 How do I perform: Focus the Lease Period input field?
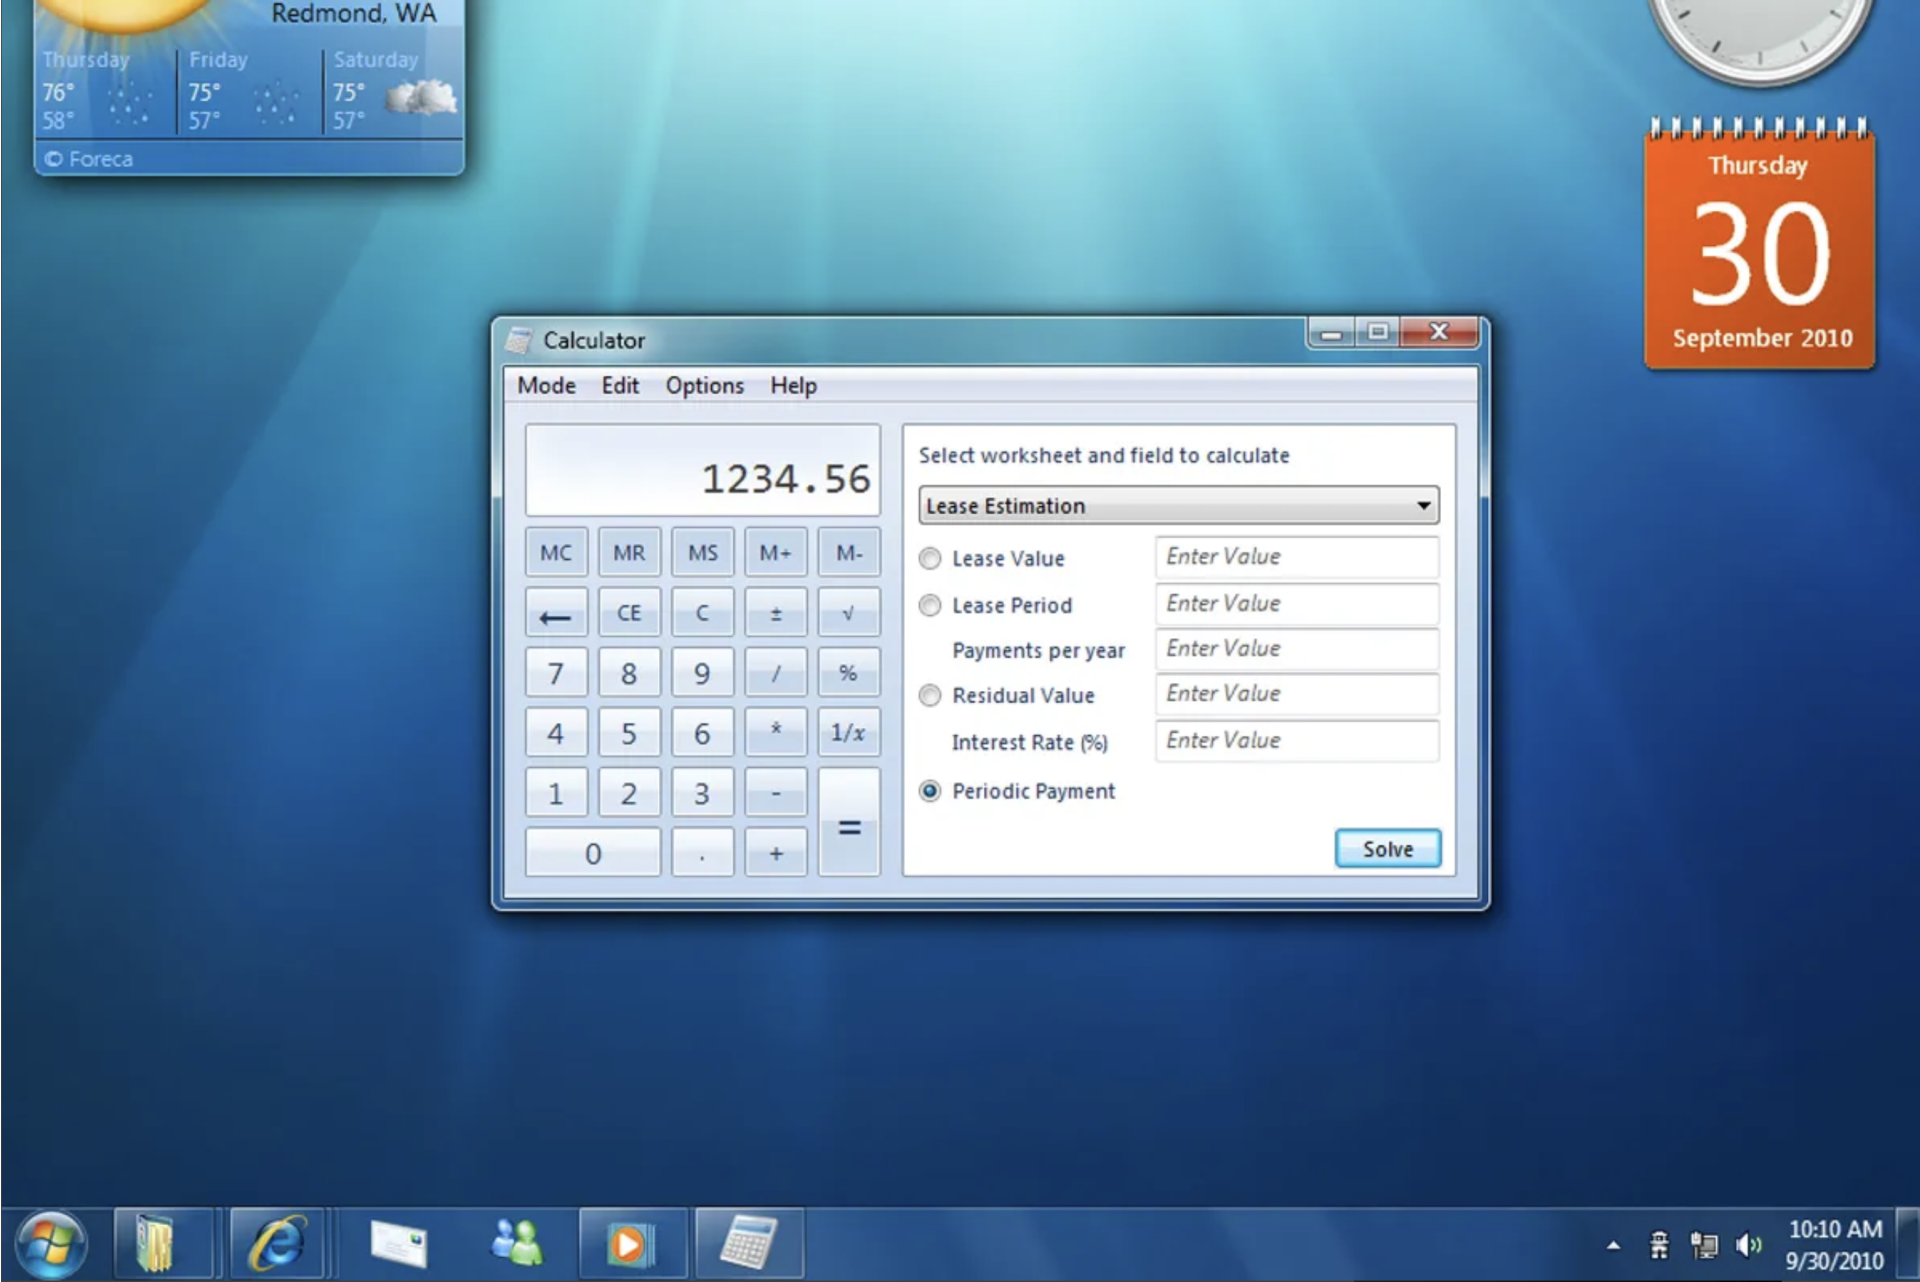(x=1297, y=604)
